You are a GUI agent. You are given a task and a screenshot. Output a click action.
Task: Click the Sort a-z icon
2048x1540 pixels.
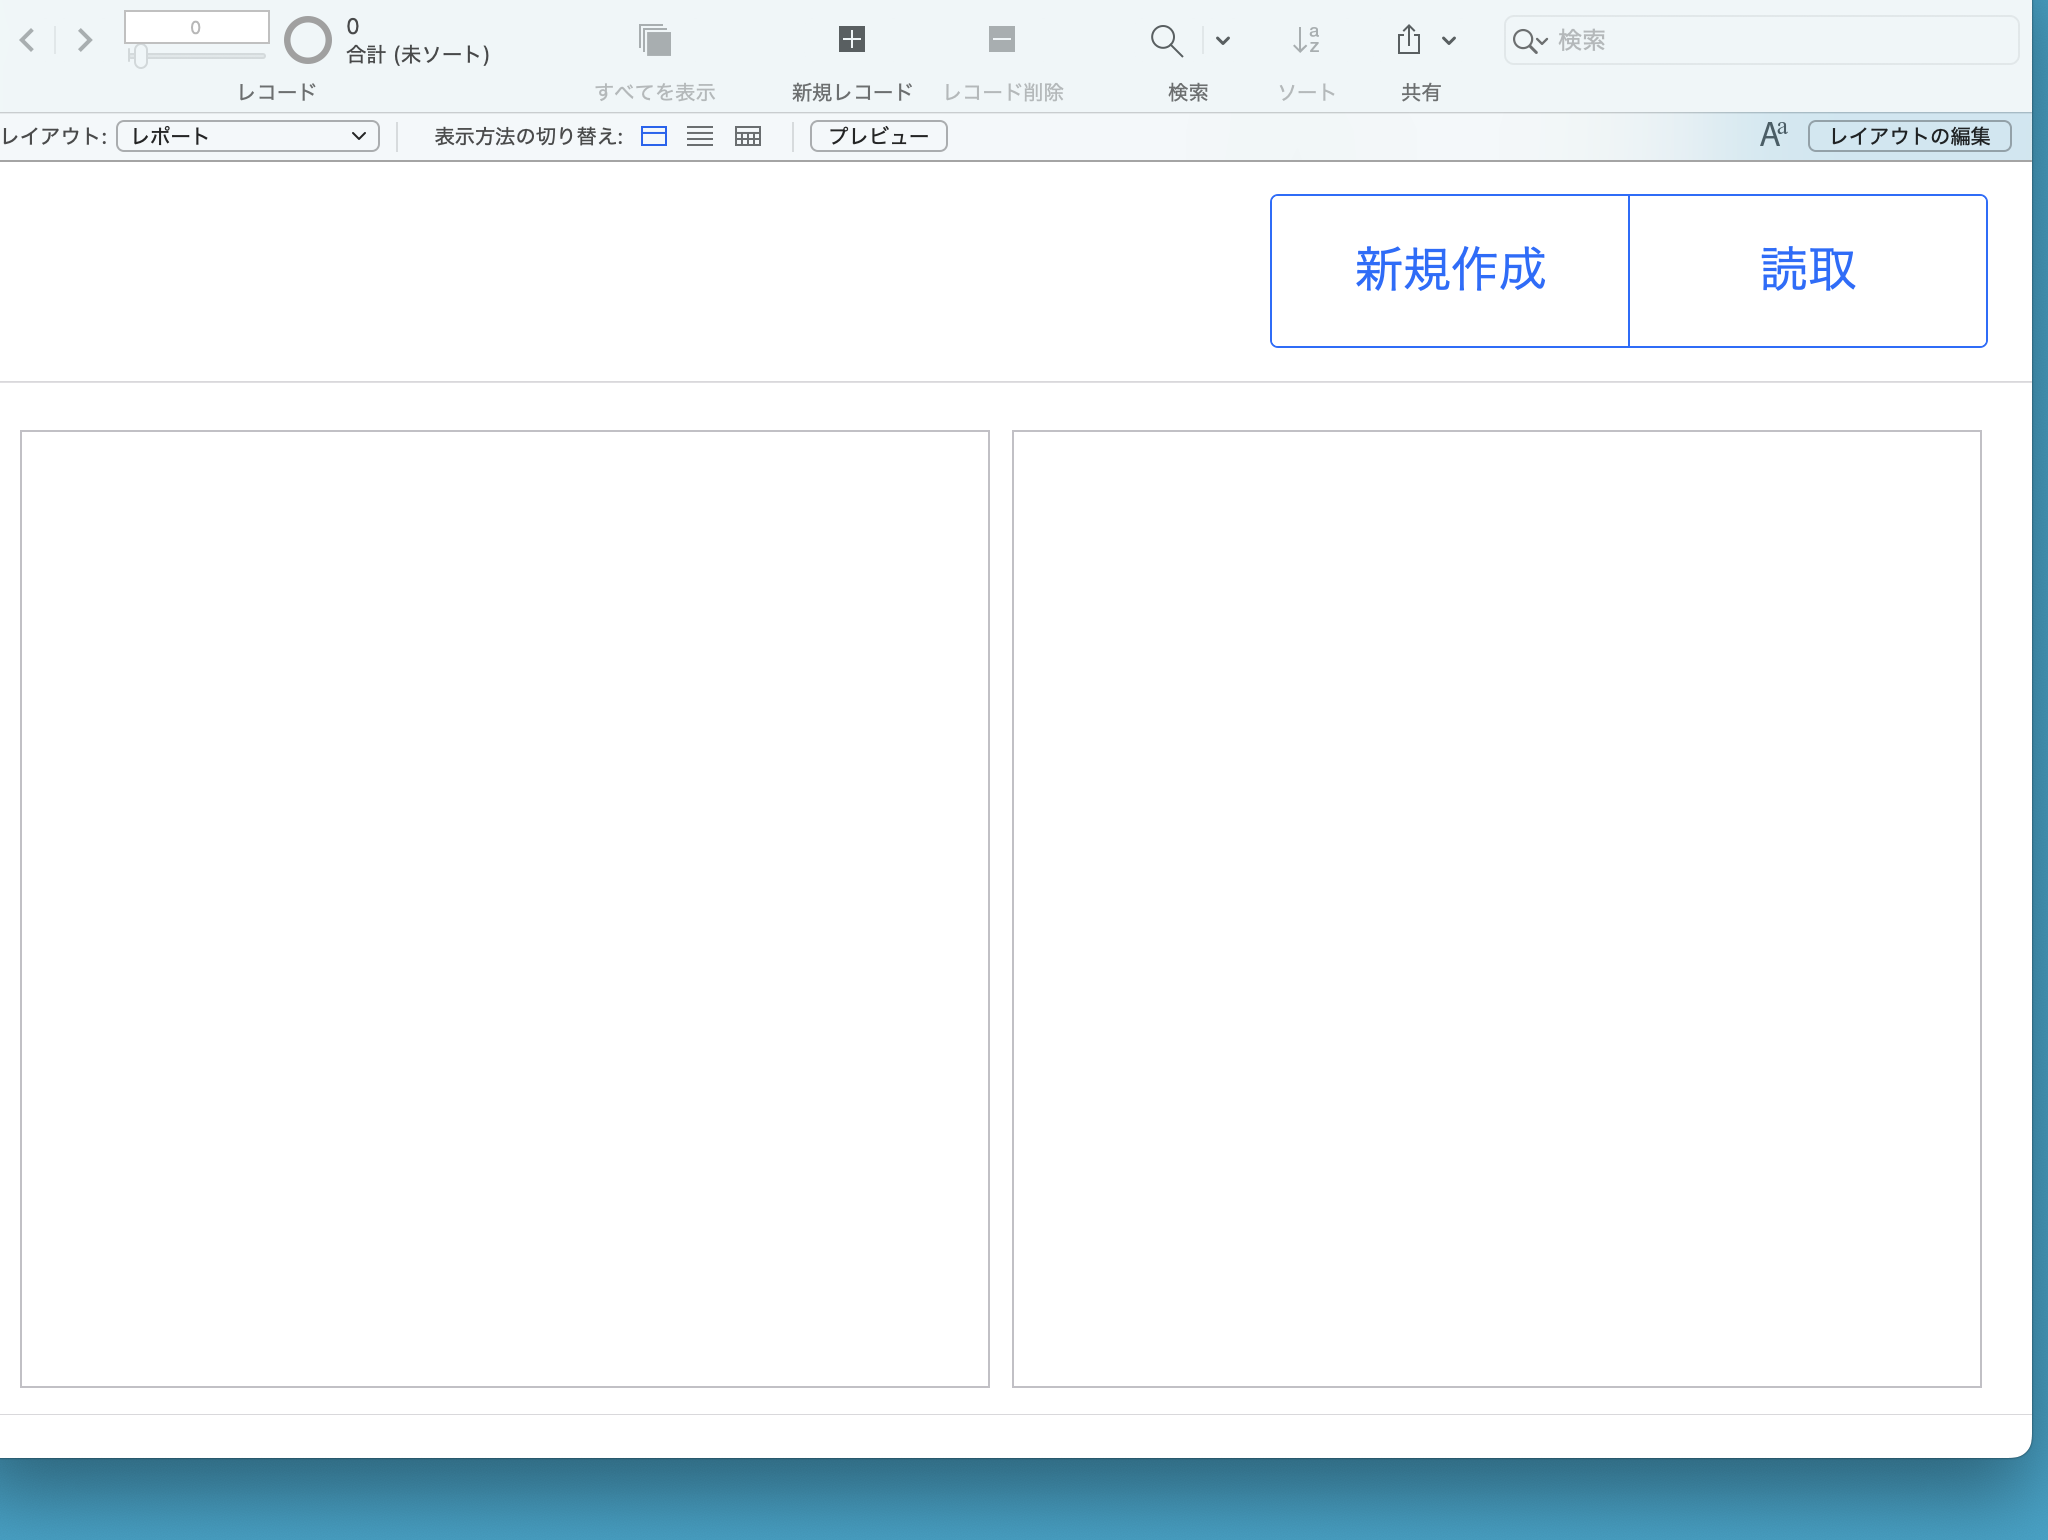tap(1306, 40)
